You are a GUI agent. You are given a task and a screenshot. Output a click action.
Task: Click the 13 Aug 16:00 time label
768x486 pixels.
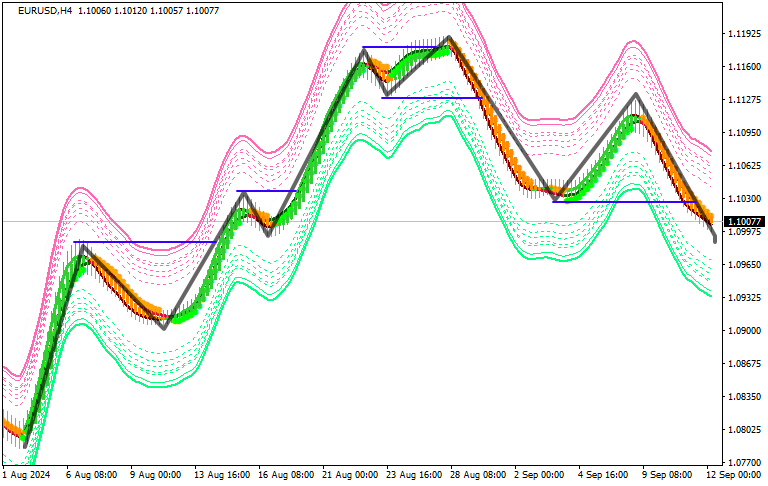[x=222, y=475]
